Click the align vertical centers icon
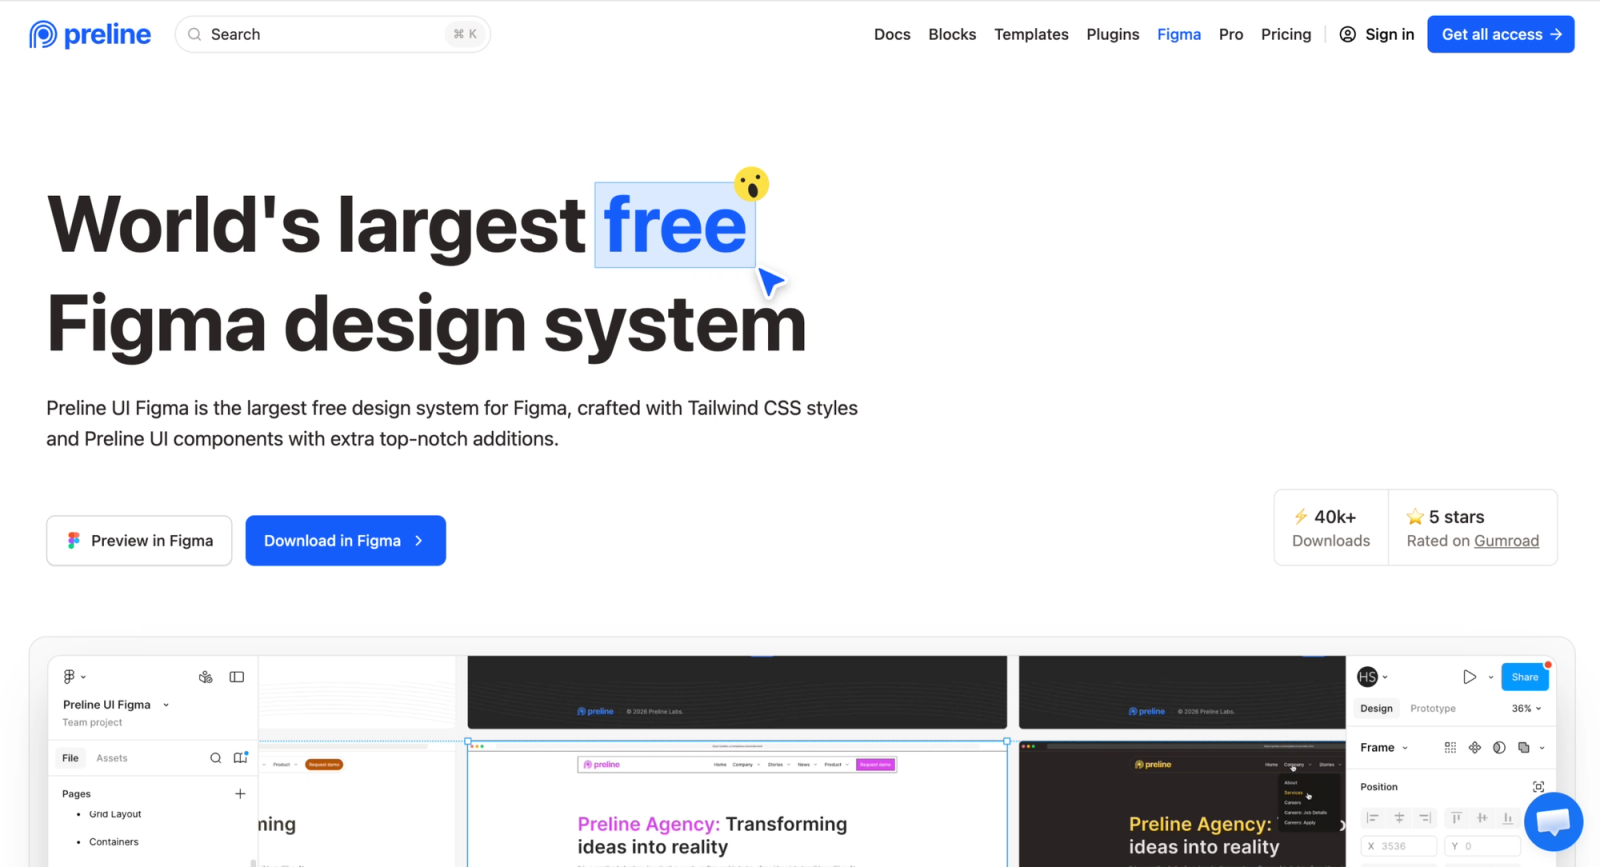This screenshot has height=867, width=1600. [x=1482, y=818]
